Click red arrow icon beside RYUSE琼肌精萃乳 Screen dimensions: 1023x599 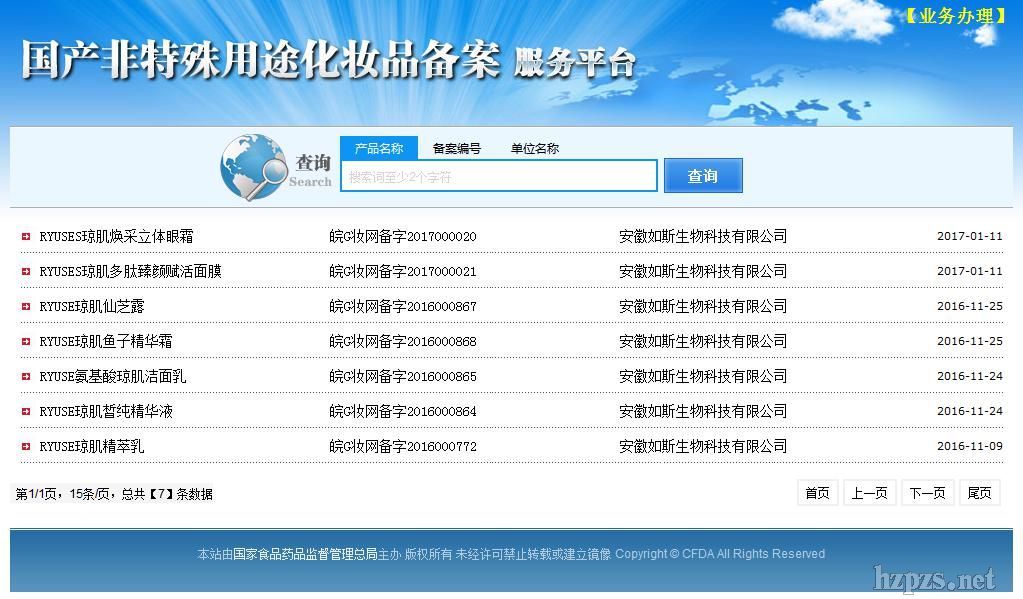(26, 447)
